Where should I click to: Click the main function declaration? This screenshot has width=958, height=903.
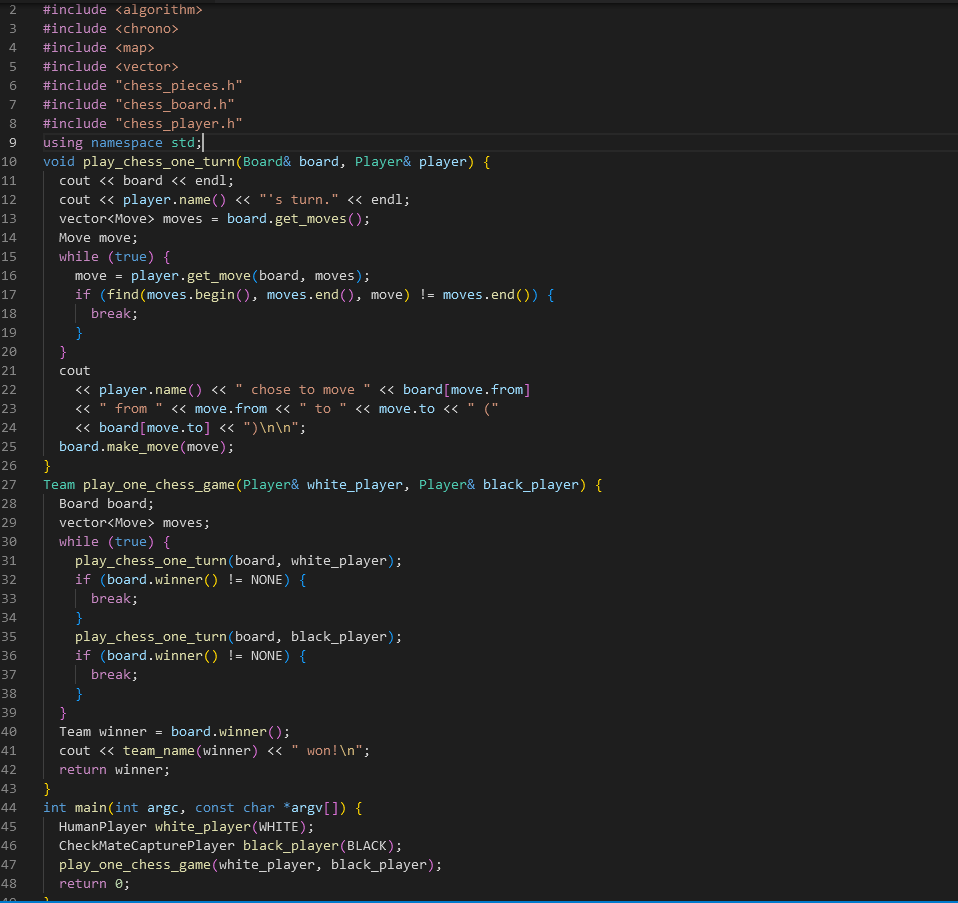click(90, 807)
